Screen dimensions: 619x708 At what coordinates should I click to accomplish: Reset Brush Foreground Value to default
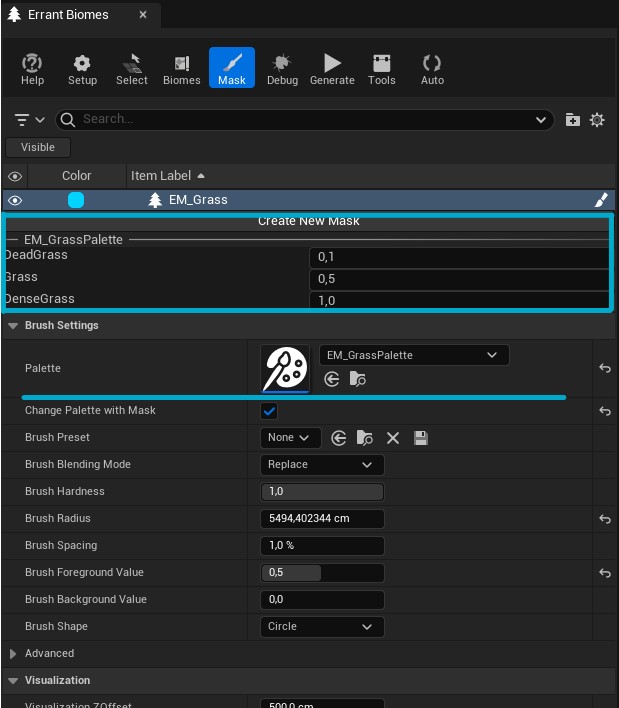click(605, 573)
